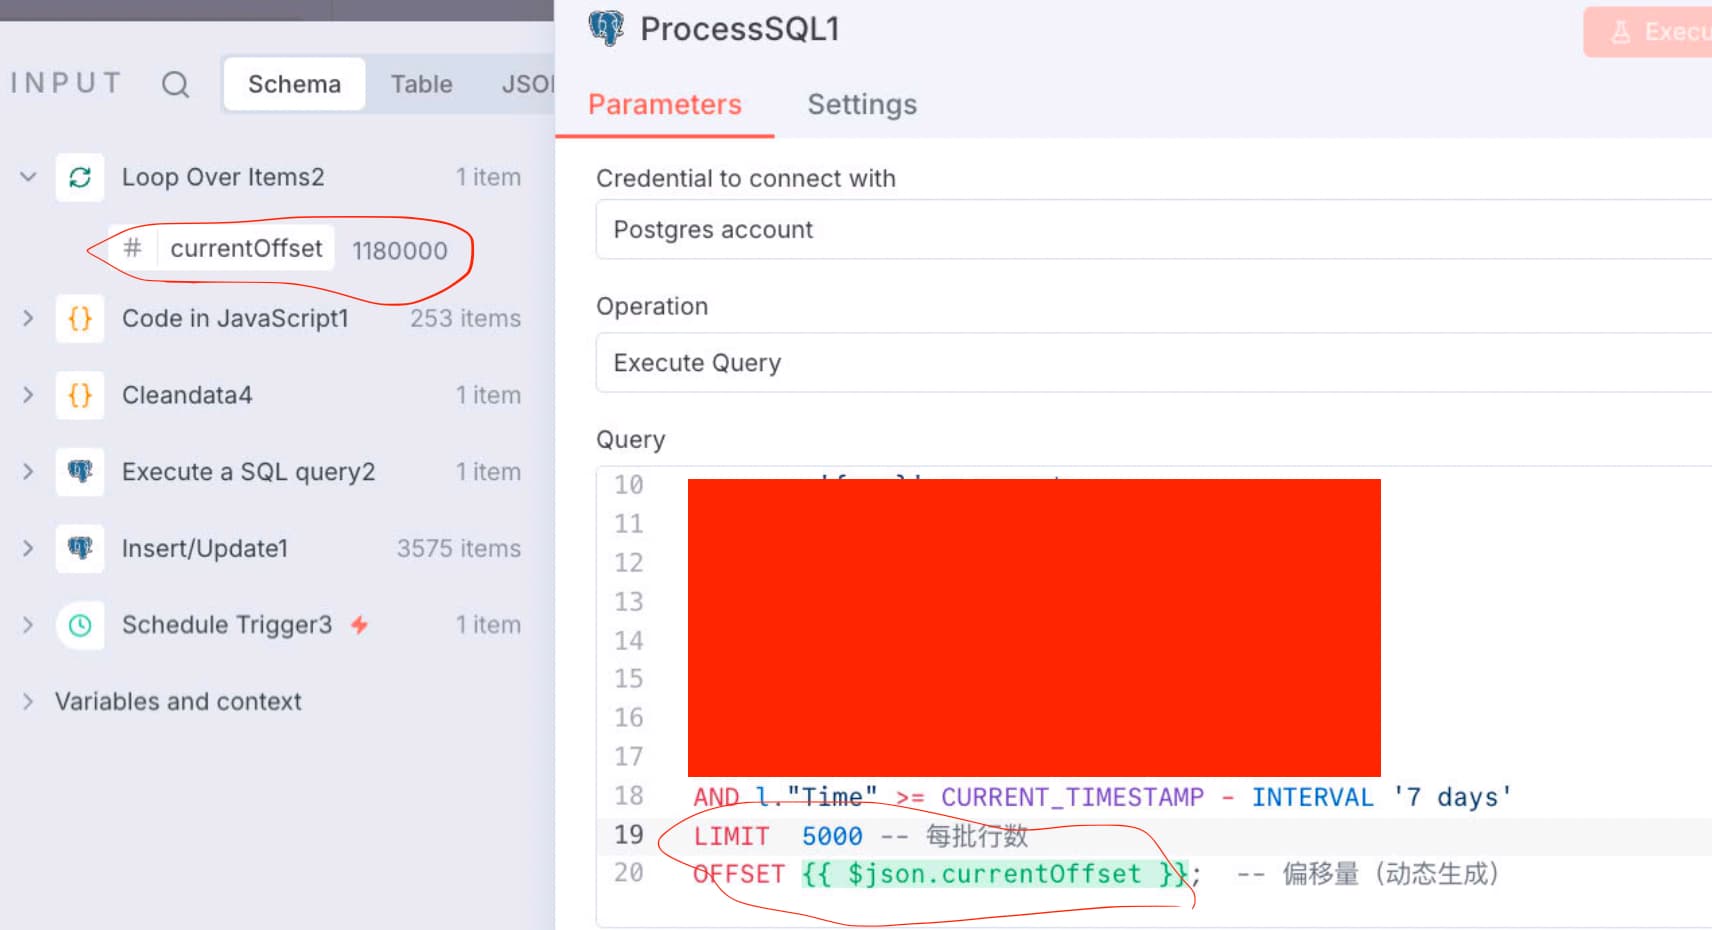The width and height of the screenshot is (1712, 930).
Task: Click CURRENT_TIMESTAMP in the query
Action: [1072, 797]
